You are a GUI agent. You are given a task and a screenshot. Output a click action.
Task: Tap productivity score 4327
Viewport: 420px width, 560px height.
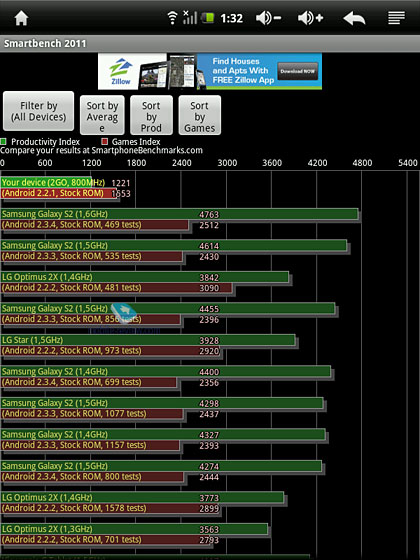209,435
